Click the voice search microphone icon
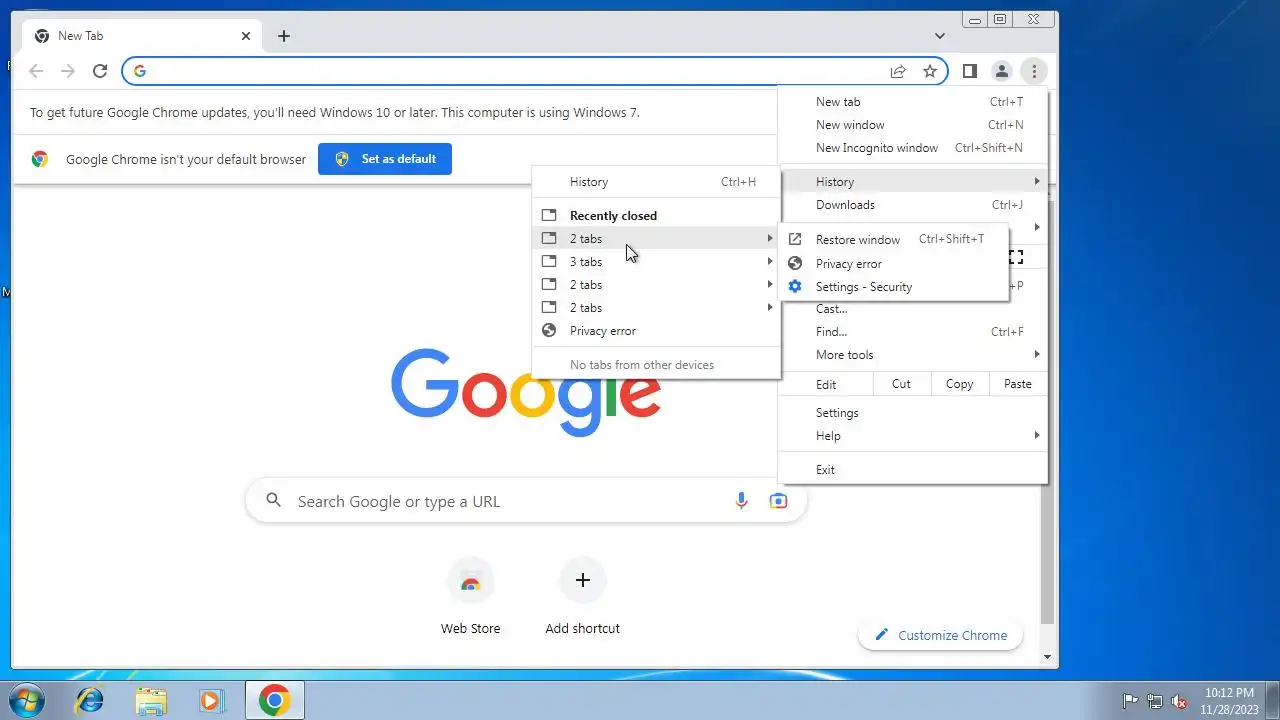Screen dimensions: 1280x720 741,501
